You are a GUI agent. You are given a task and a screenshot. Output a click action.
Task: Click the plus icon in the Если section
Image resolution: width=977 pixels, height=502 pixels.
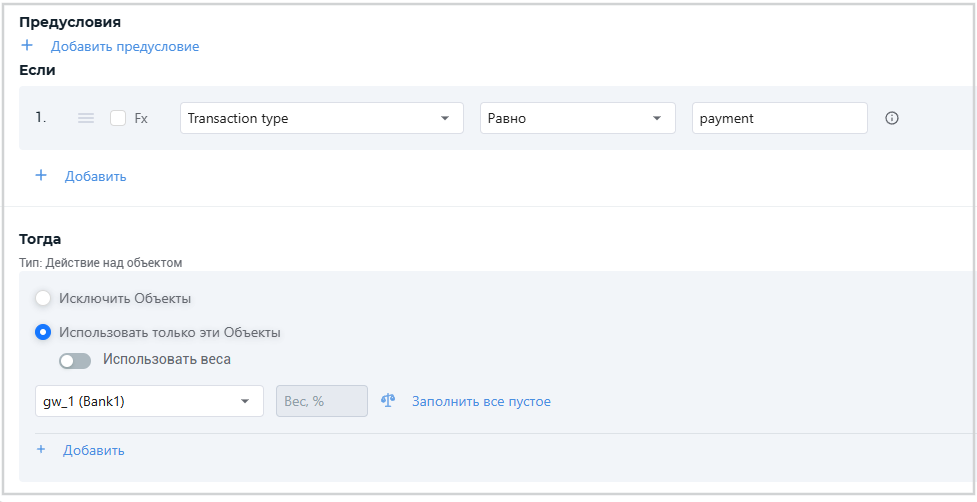(x=41, y=175)
